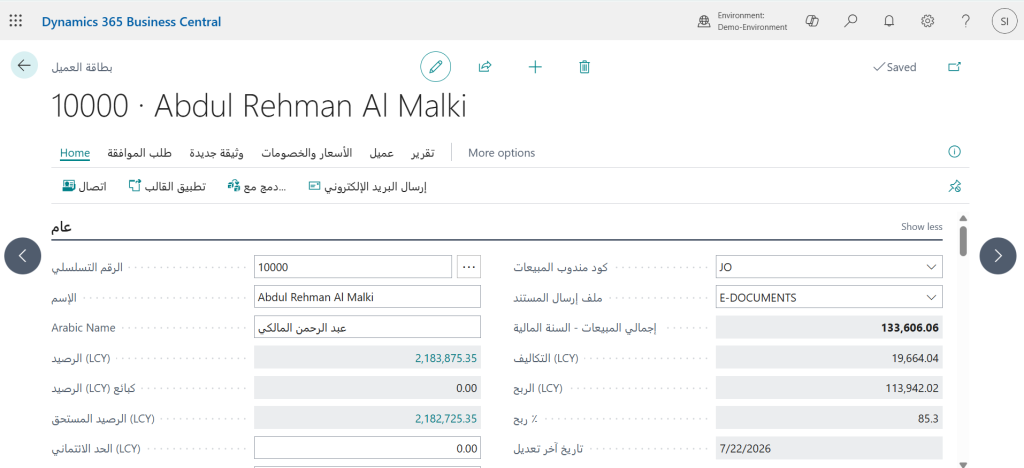The height and width of the screenshot is (468, 1024).
Task: Open the app launcher grid icon
Action: [16, 21]
